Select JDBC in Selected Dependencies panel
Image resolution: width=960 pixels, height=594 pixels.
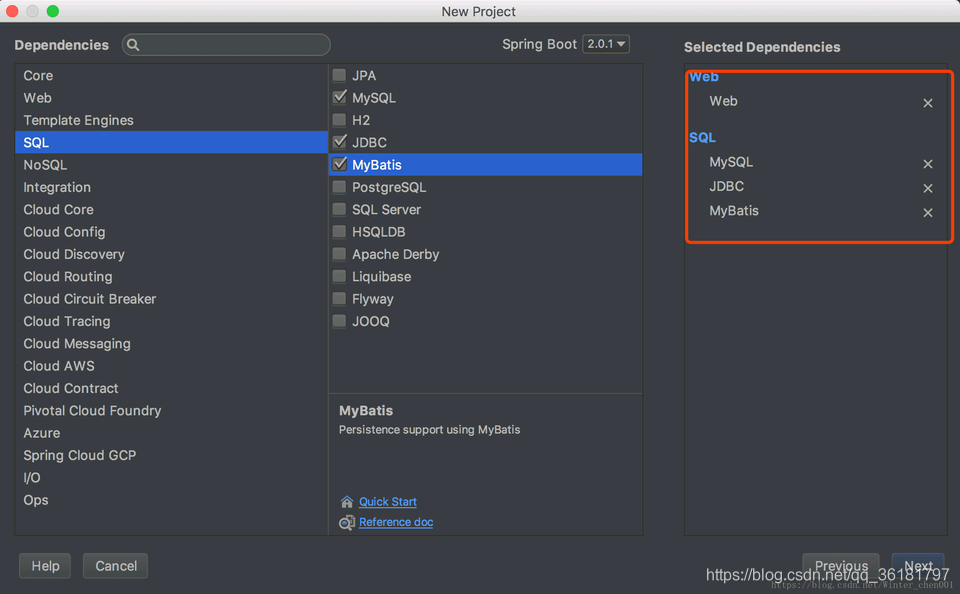(x=727, y=186)
